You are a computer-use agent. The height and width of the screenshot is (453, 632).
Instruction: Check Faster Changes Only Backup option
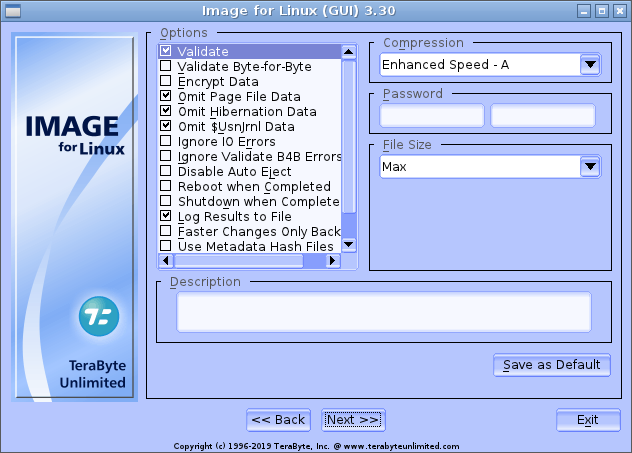point(165,231)
